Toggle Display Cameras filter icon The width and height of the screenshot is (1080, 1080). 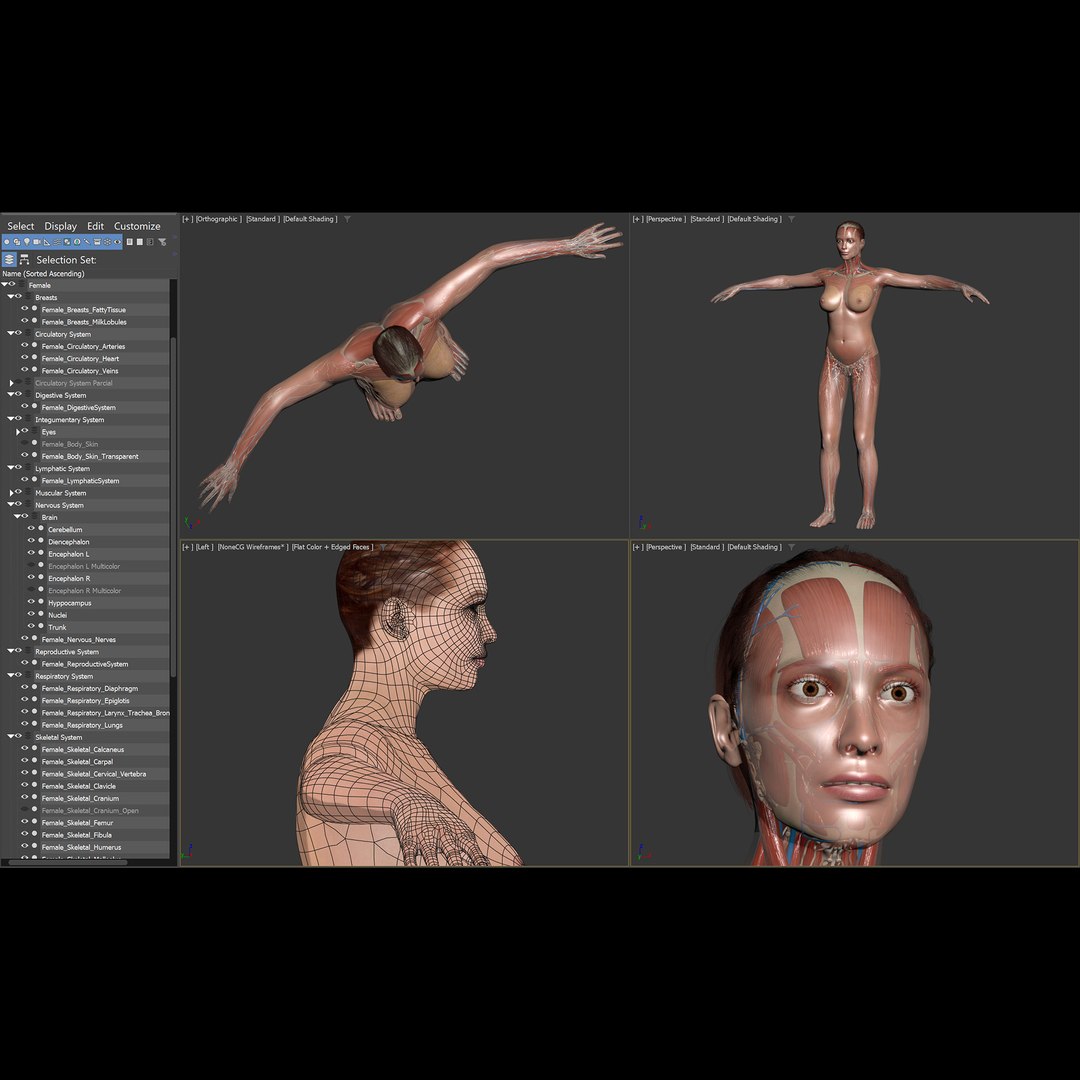click(37, 242)
